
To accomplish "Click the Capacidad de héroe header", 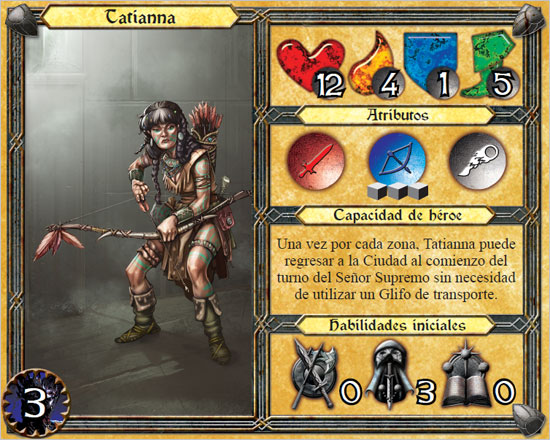I will click(397, 215).
